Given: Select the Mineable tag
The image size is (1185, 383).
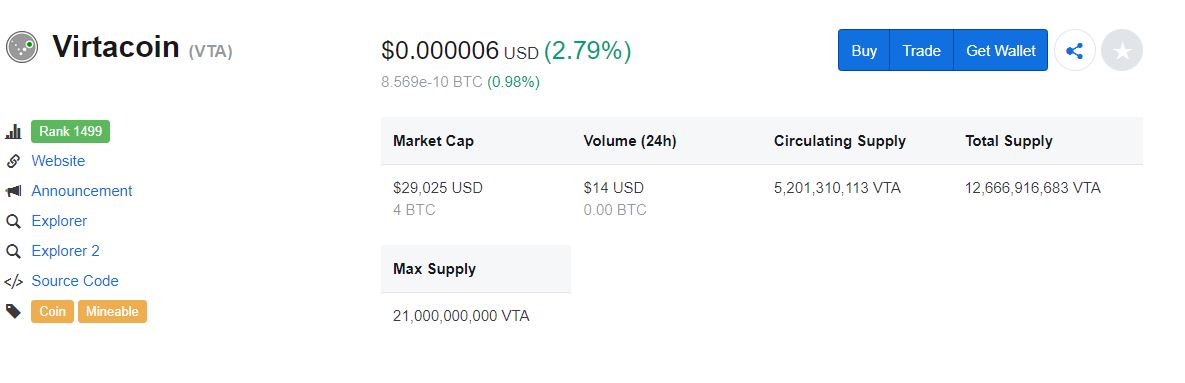Looking at the screenshot, I should [x=112, y=311].
